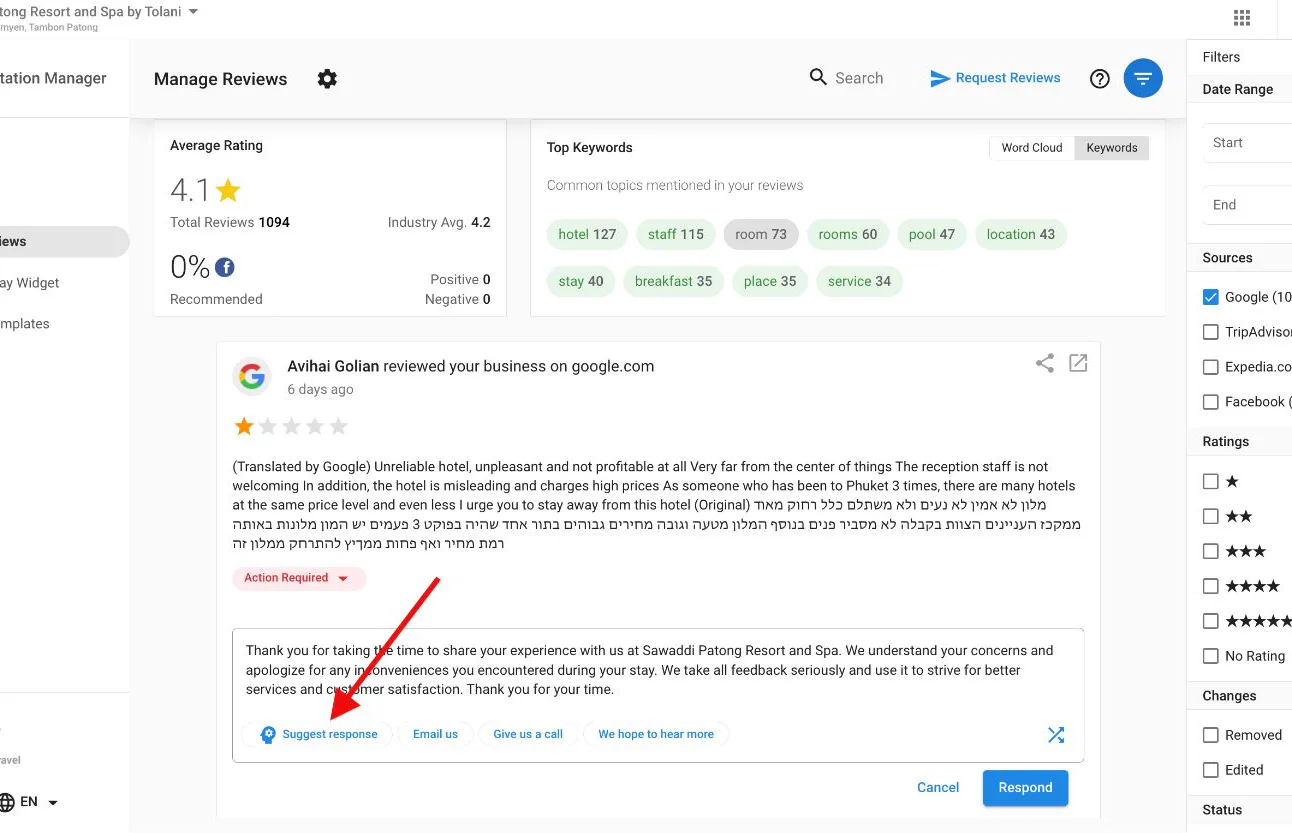Cancel the review response
Image resolution: width=1292 pixels, height=833 pixels.
[938, 788]
